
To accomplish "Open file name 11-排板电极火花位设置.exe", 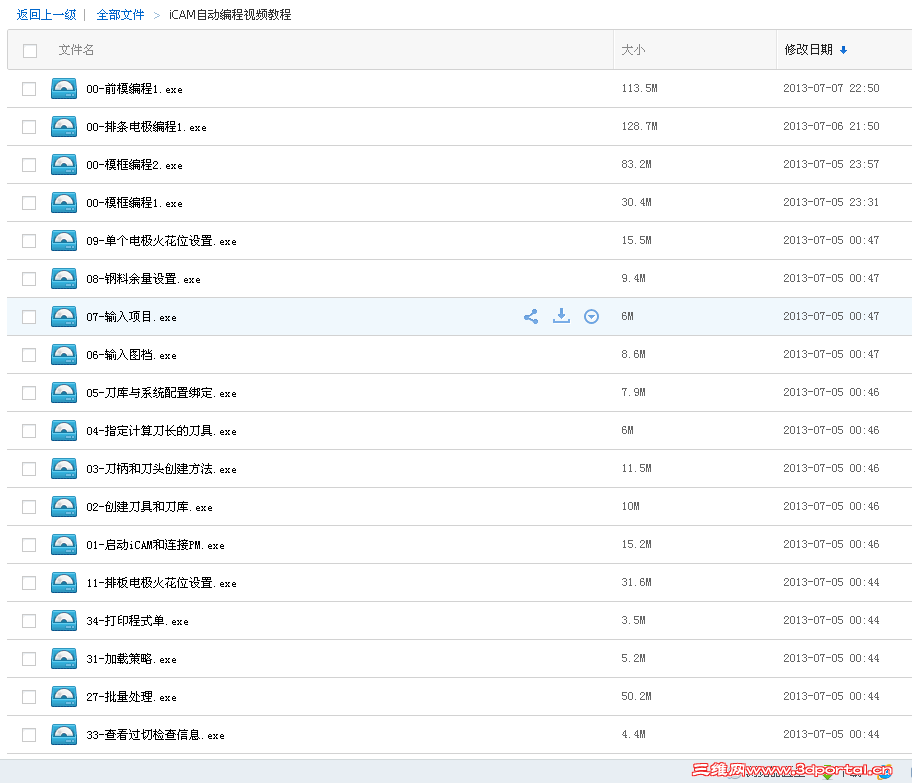I will (161, 583).
